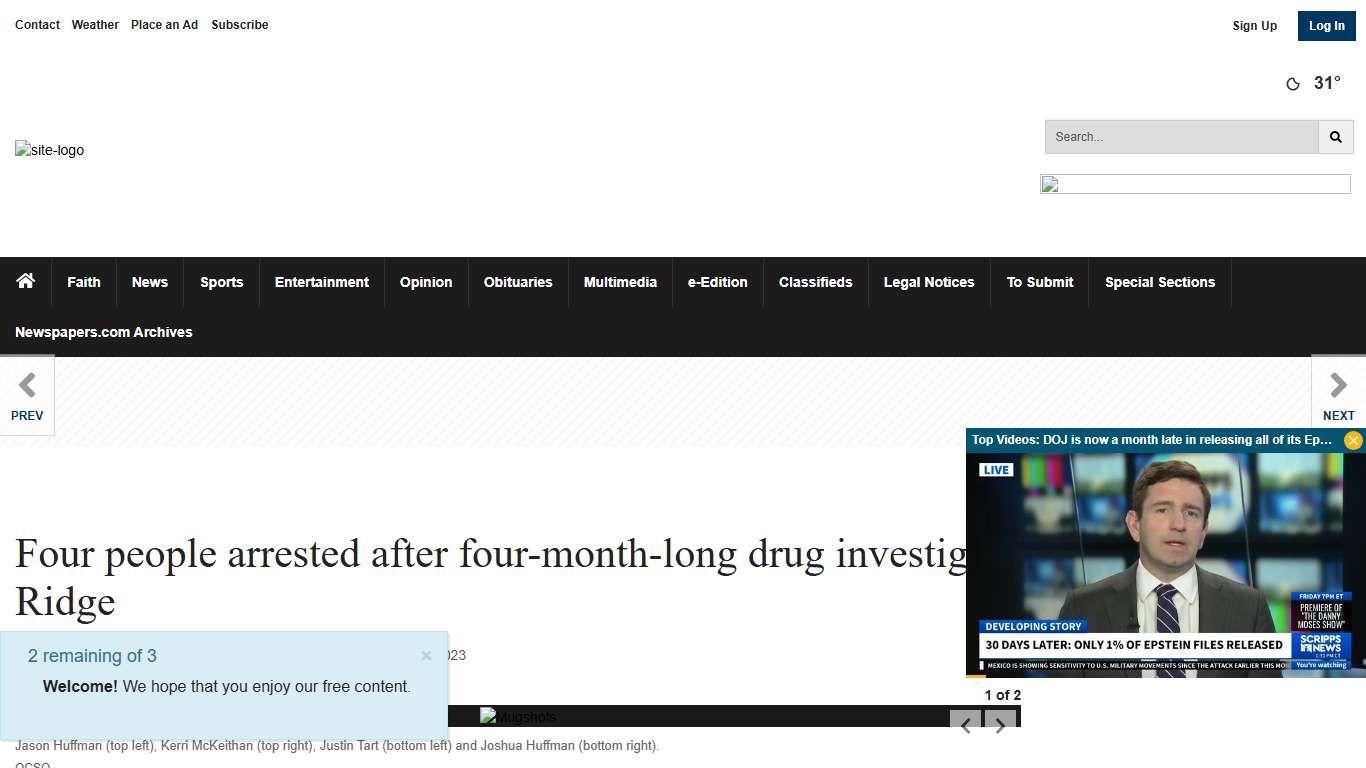Click Sign Up
The height and width of the screenshot is (768, 1366).
tap(1254, 27)
